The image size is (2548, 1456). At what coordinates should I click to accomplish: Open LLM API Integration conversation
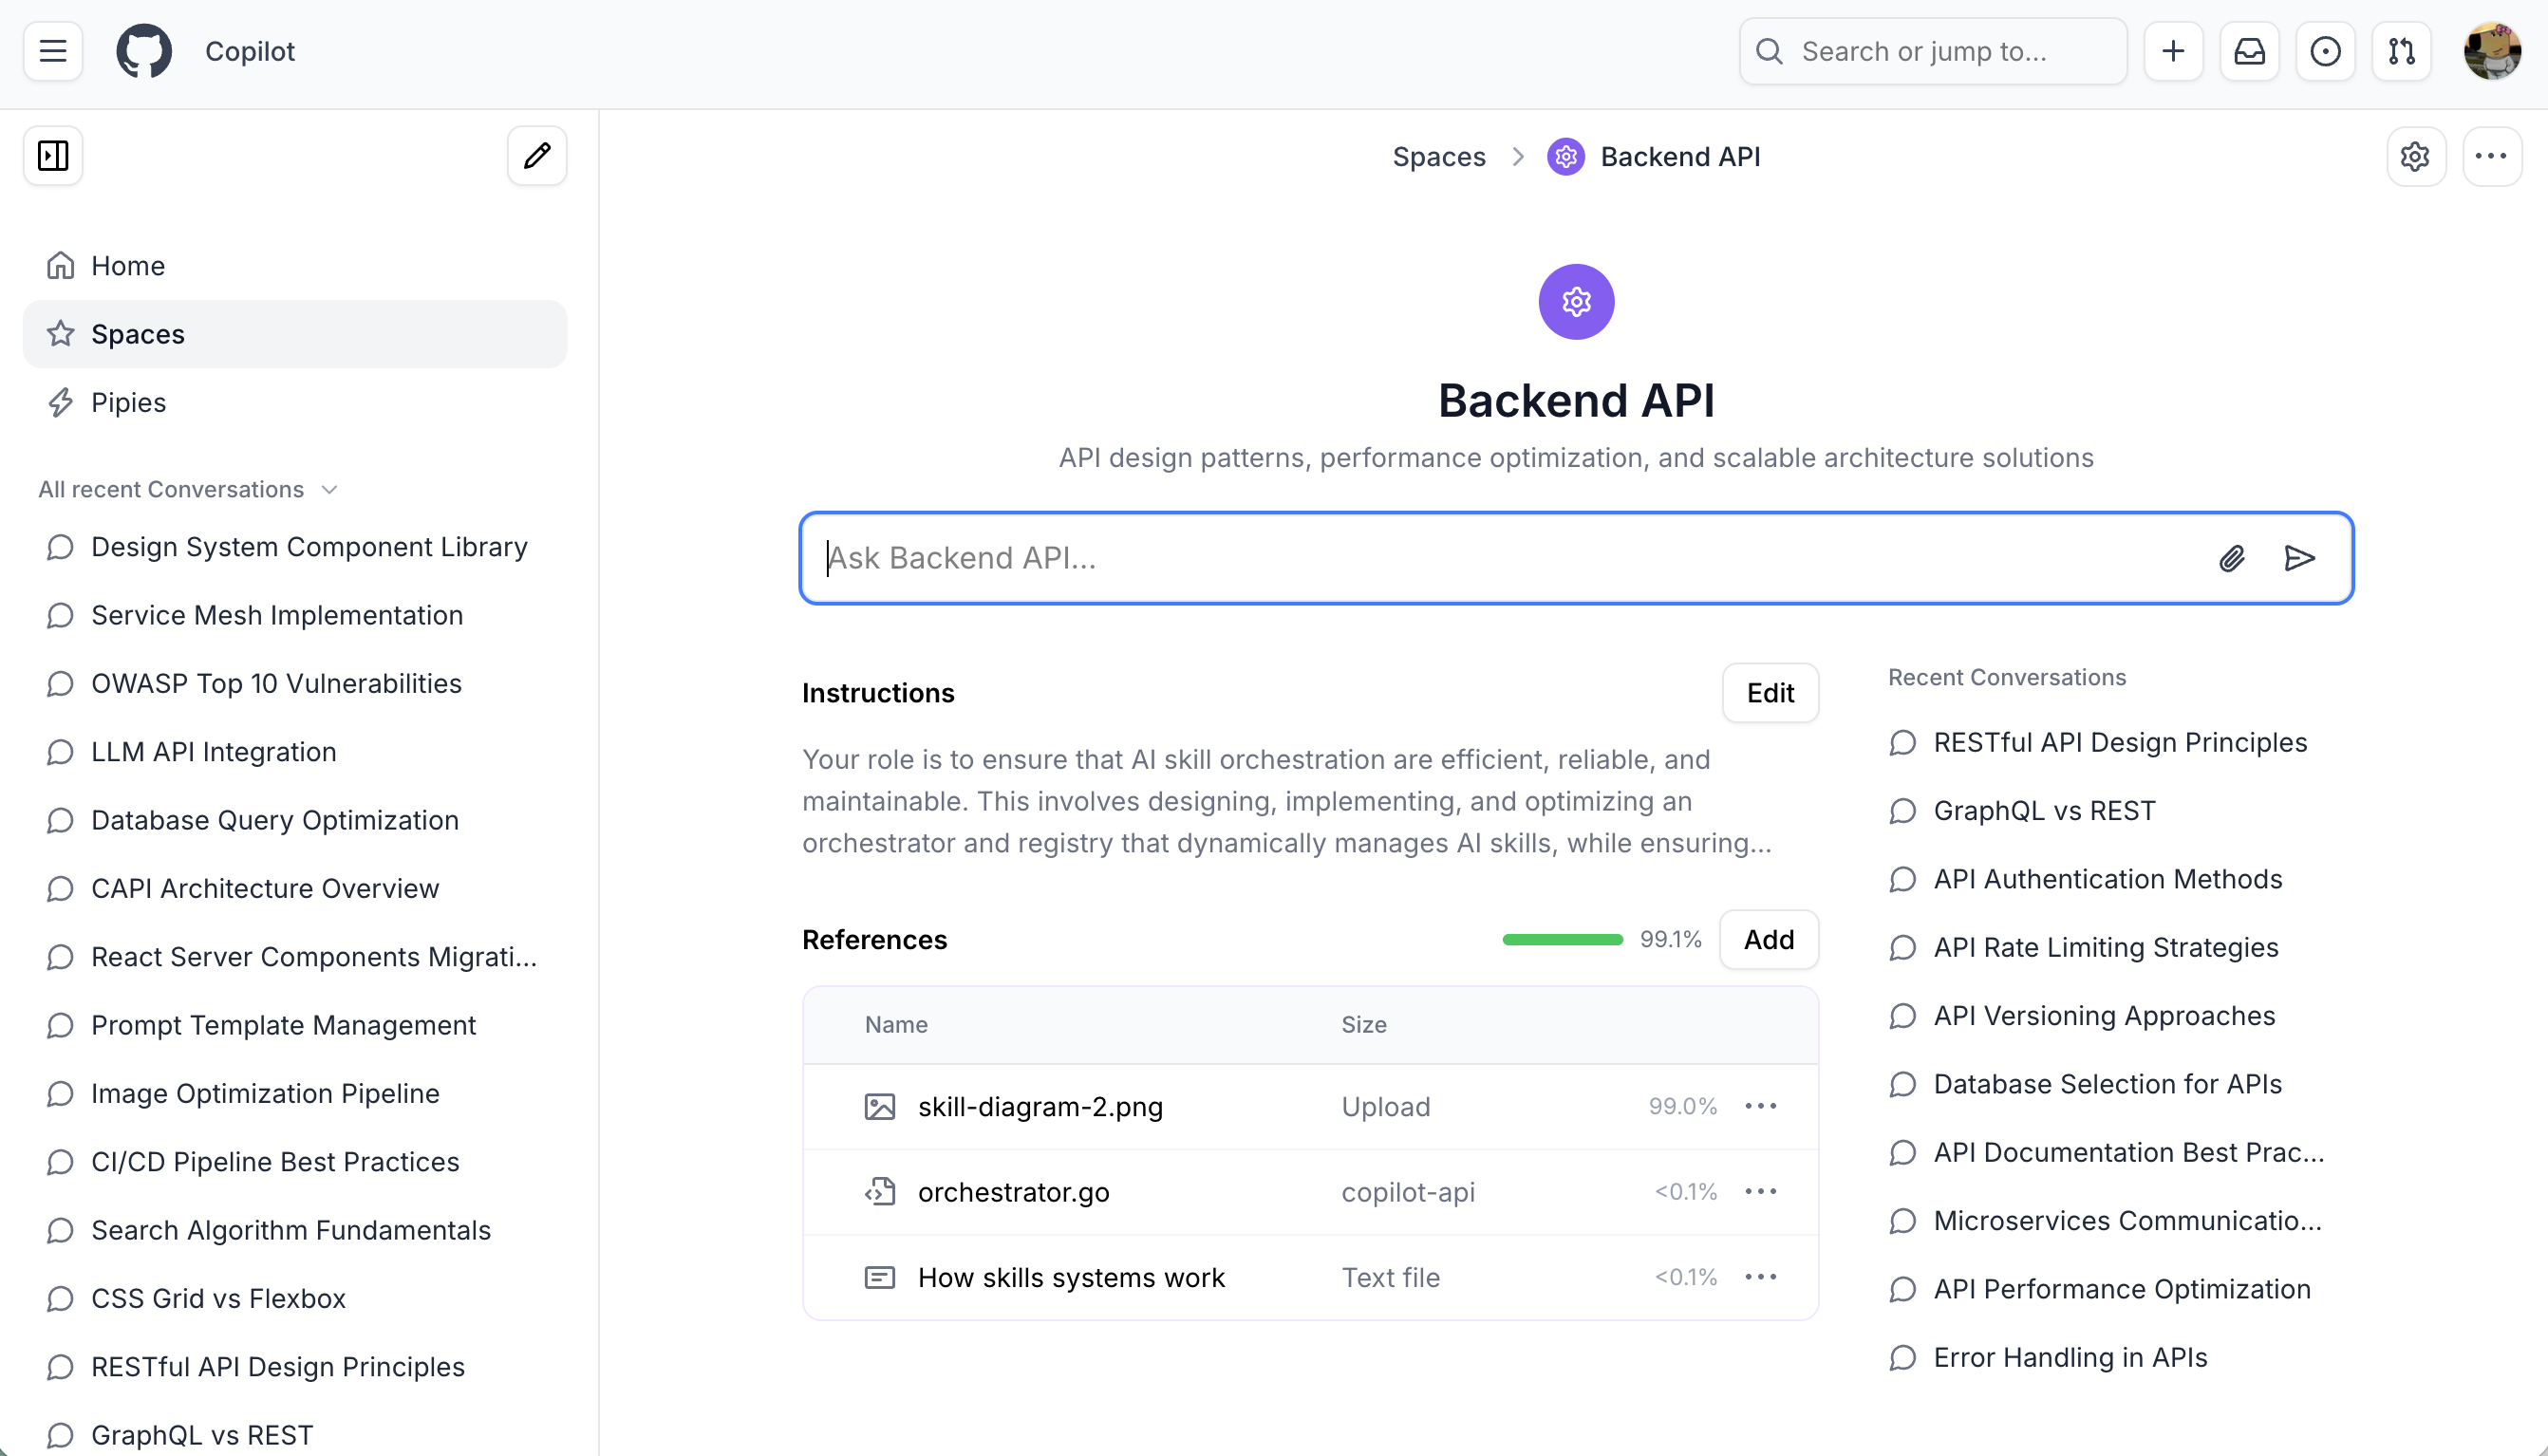(295, 751)
